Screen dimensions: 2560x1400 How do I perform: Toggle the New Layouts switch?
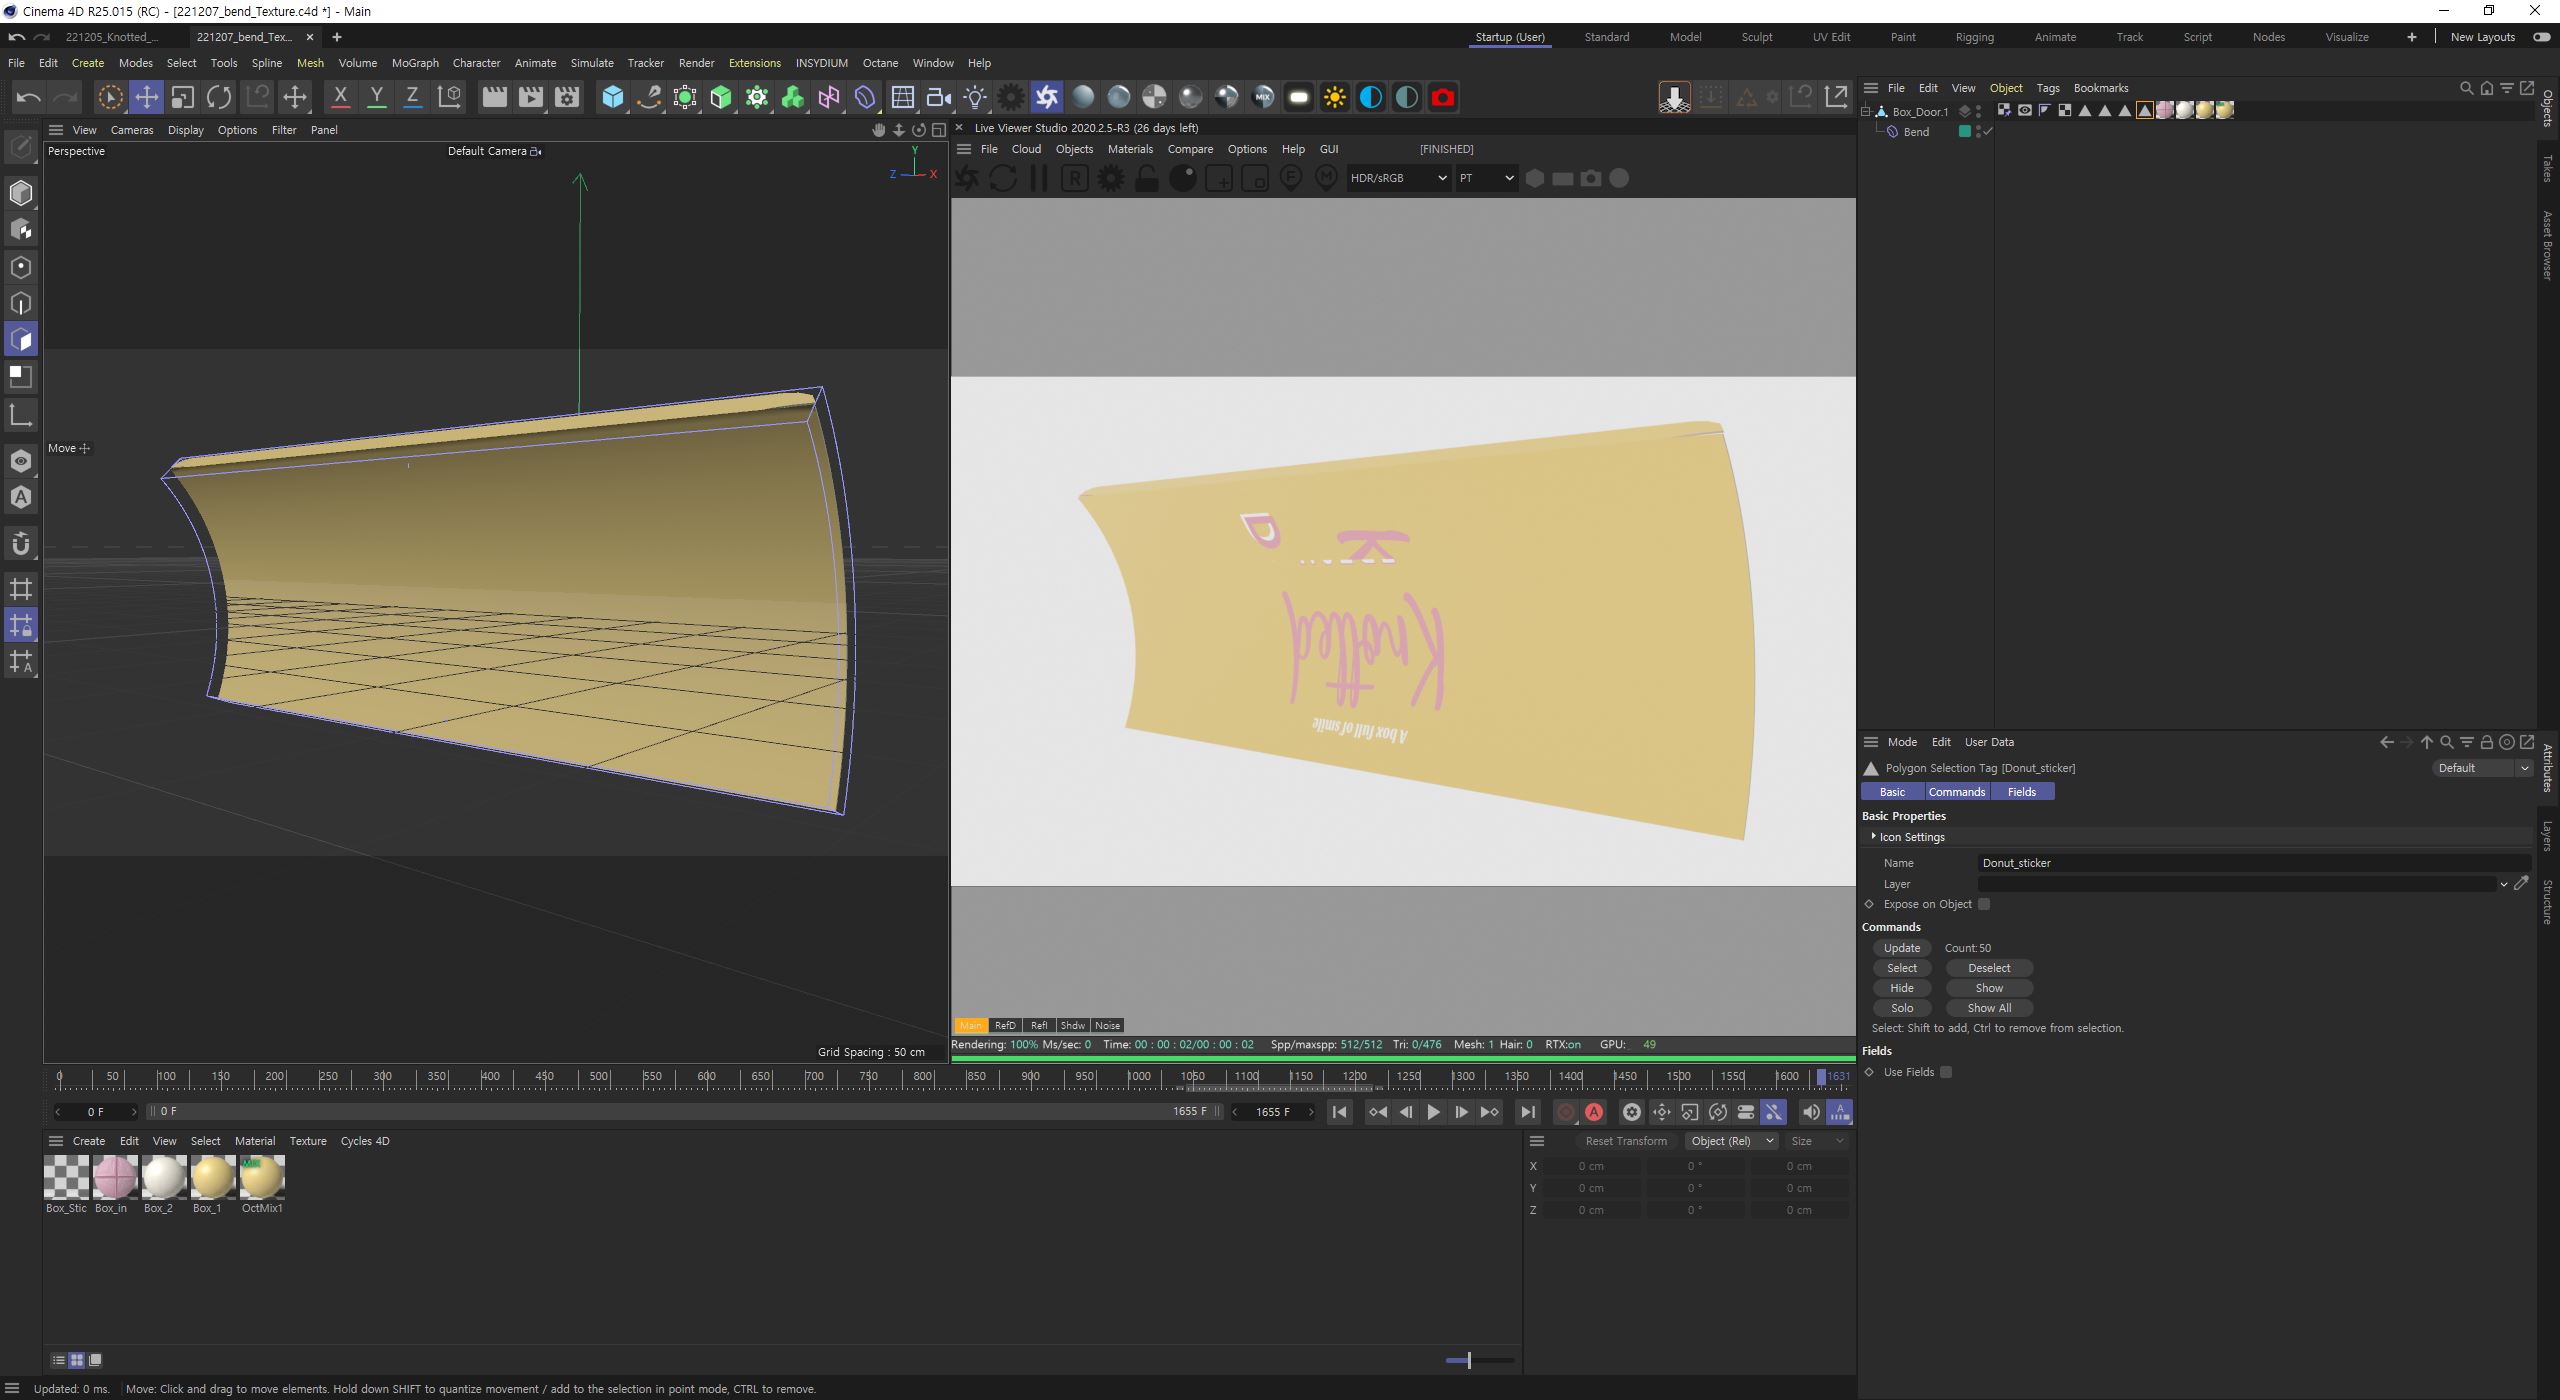point(2541,37)
